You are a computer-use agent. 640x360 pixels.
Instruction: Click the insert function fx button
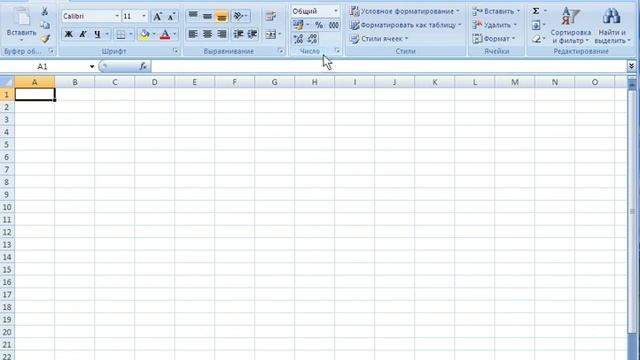(143, 66)
